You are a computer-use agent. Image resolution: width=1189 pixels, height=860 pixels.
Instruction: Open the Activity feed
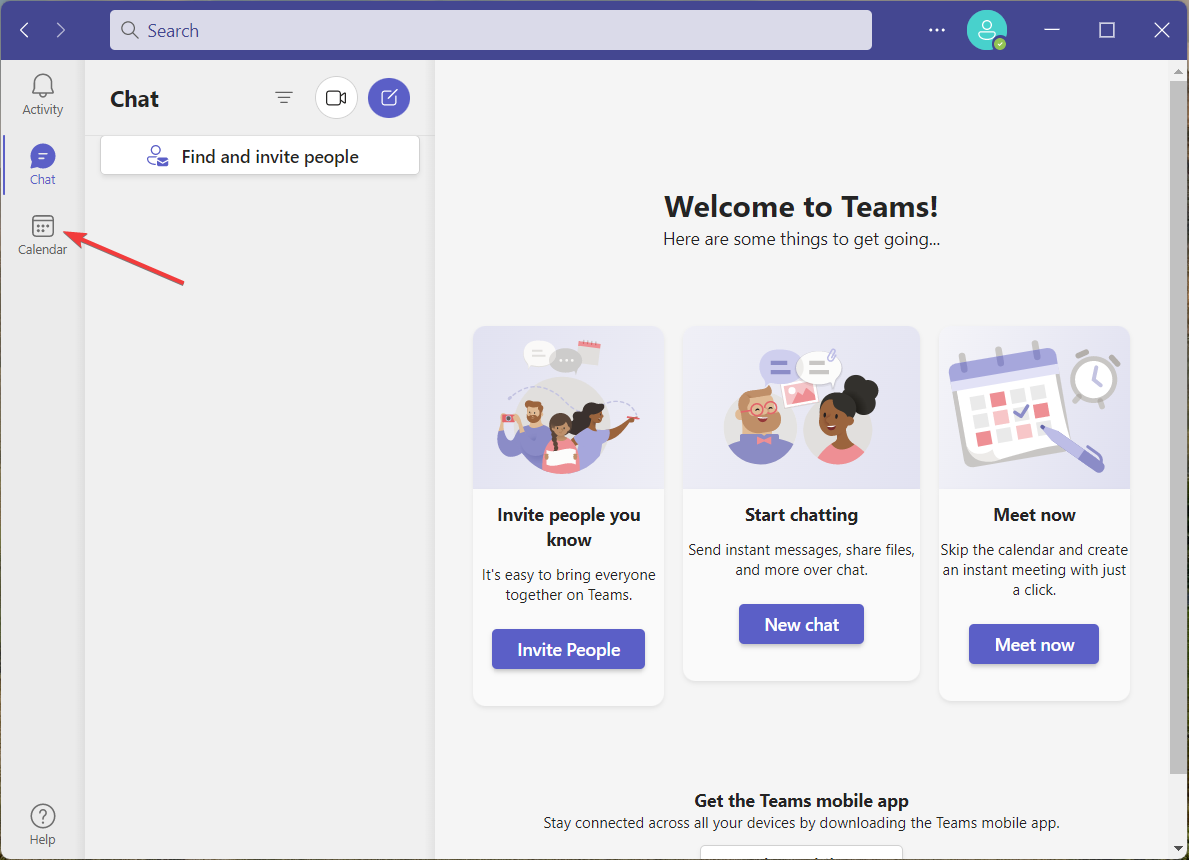click(42, 95)
